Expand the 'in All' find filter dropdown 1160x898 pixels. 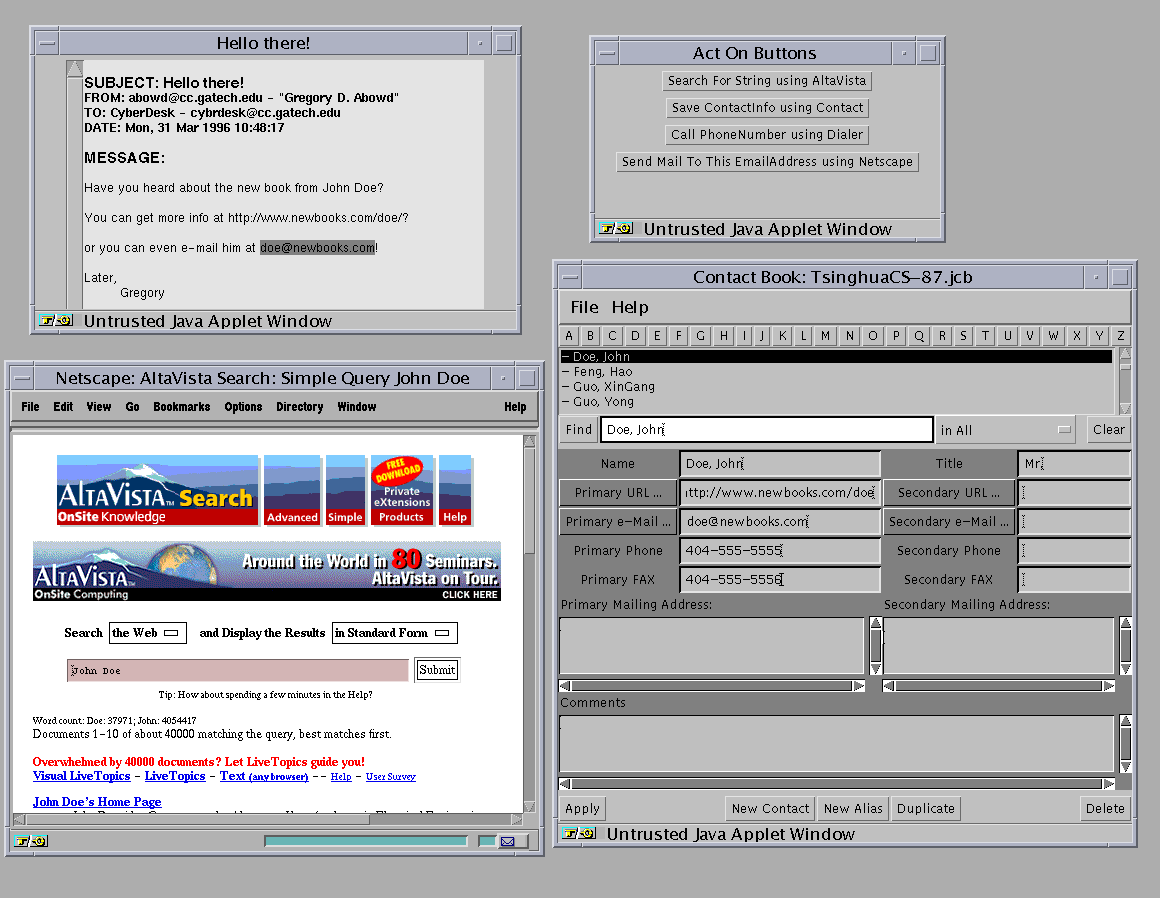click(1005, 430)
